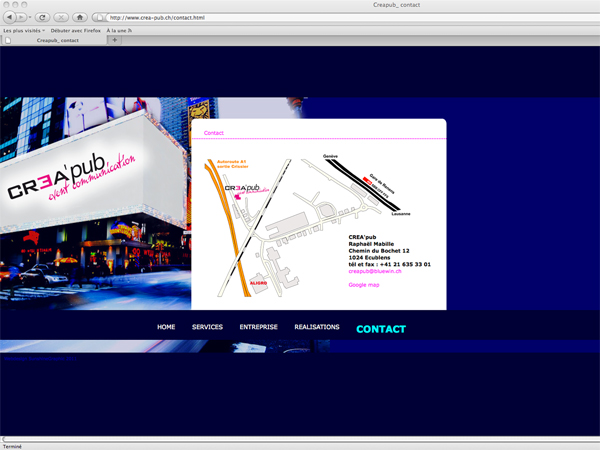This screenshot has width=600, height=450.
Task: Open the Google map link
Action: pos(364,285)
